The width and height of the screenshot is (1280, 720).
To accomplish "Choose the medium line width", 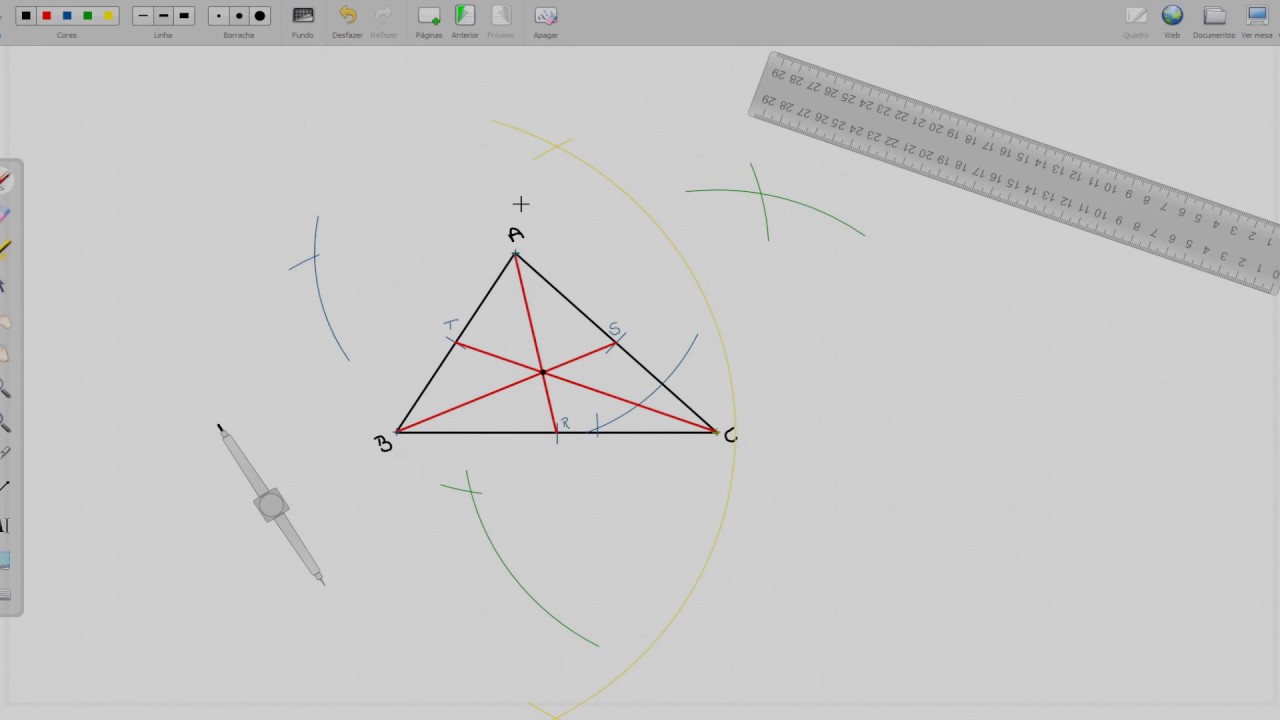I will (x=164, y=16).
